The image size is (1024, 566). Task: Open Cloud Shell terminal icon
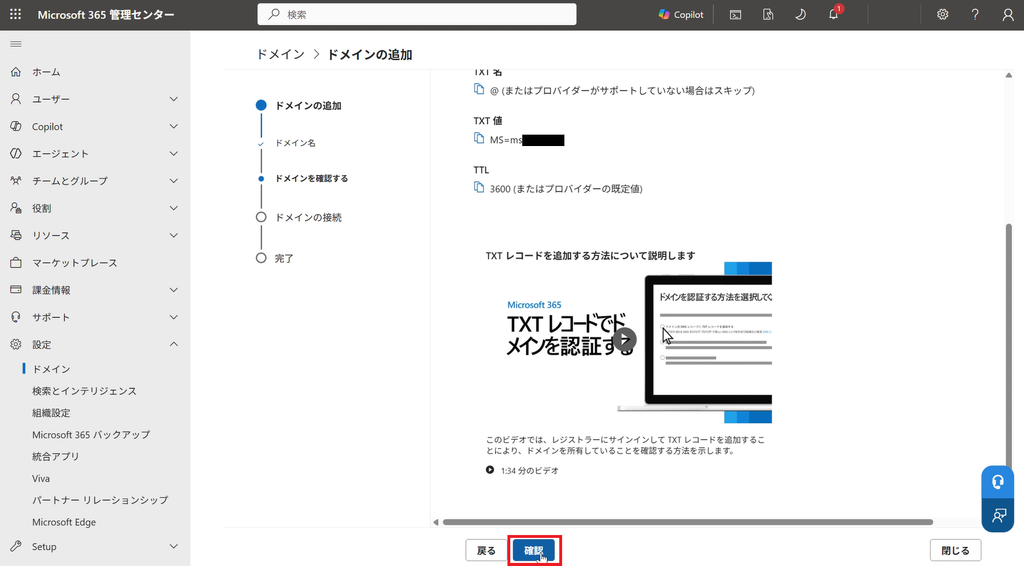(x=735, y=14)
